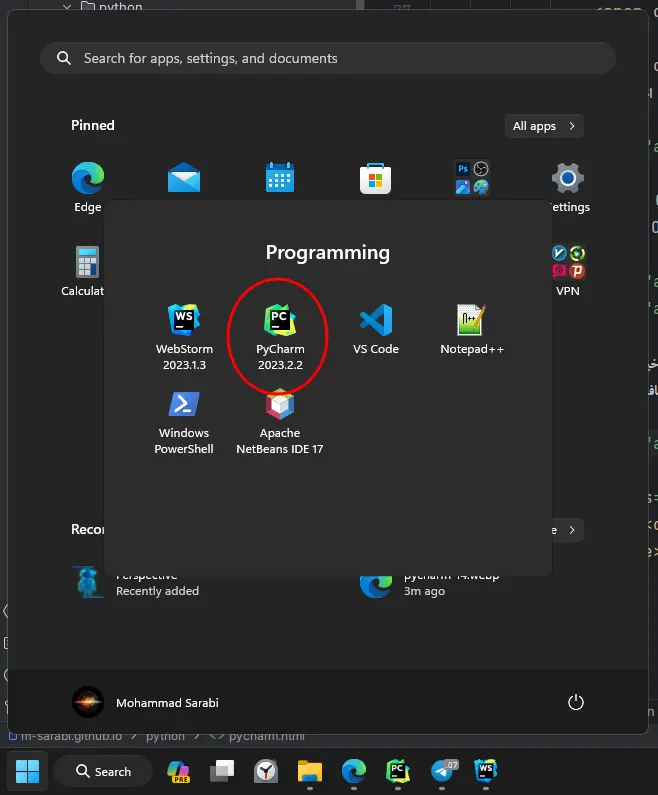Image resolution: width=658 pixels, height=795 pixels.
Task: Open the pinned folder containing Photoshop
Action: pyautogui.click(x=471, y=178)
